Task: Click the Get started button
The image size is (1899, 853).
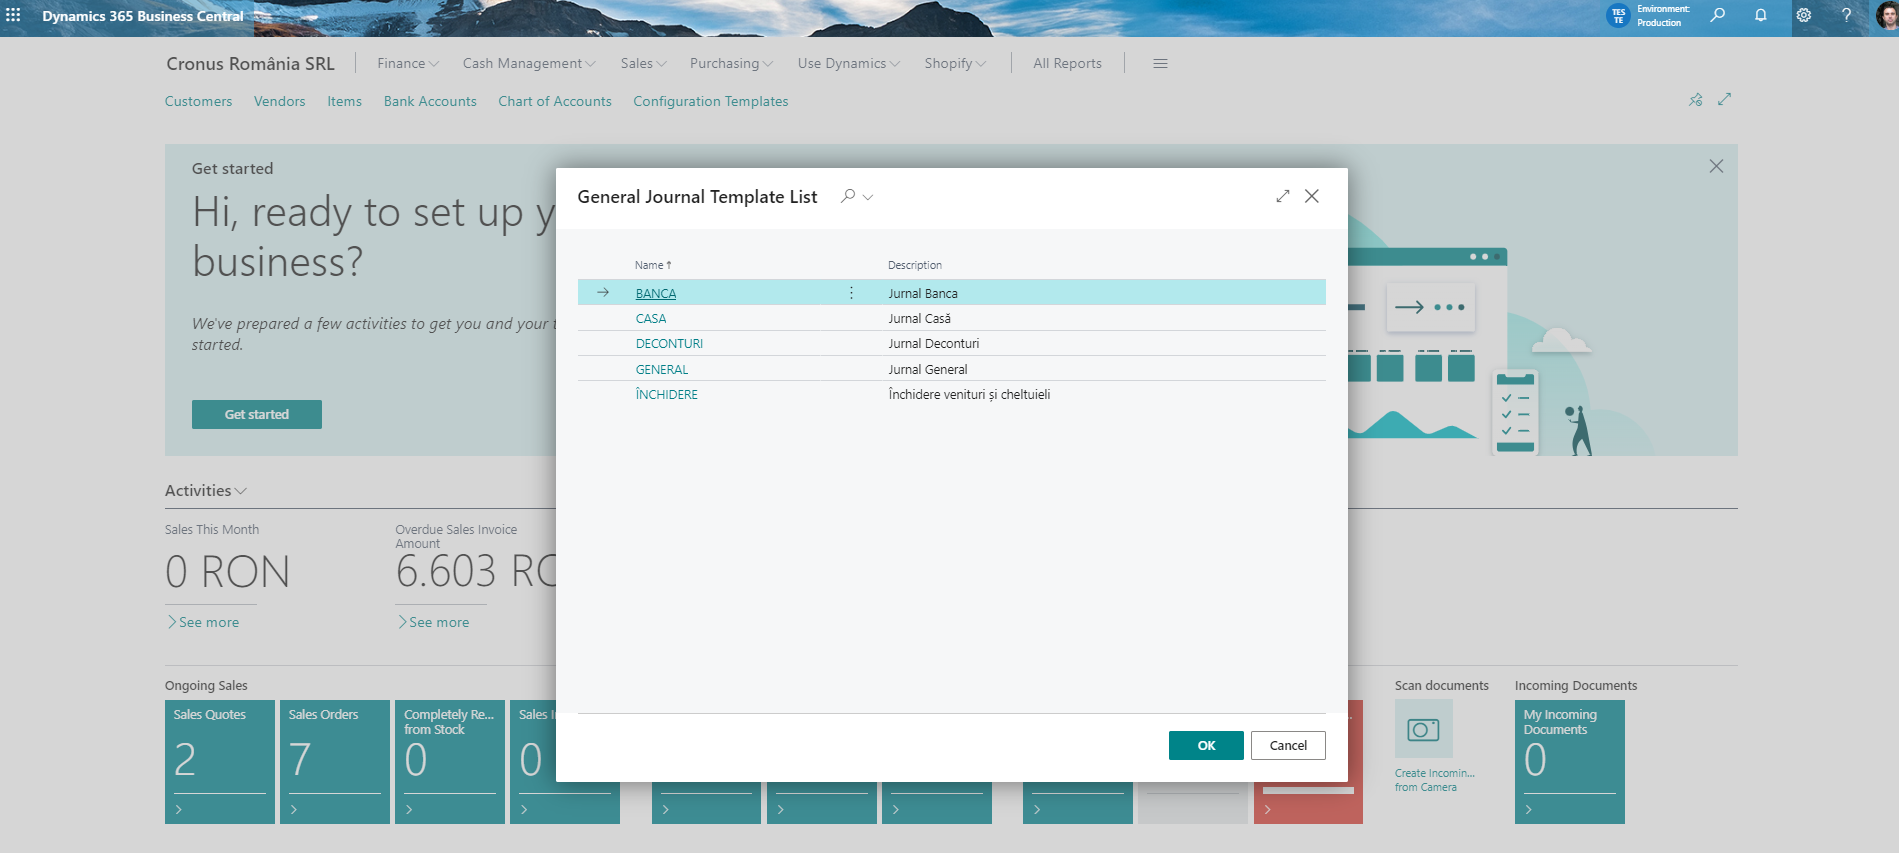Action: tap(257, 414)
